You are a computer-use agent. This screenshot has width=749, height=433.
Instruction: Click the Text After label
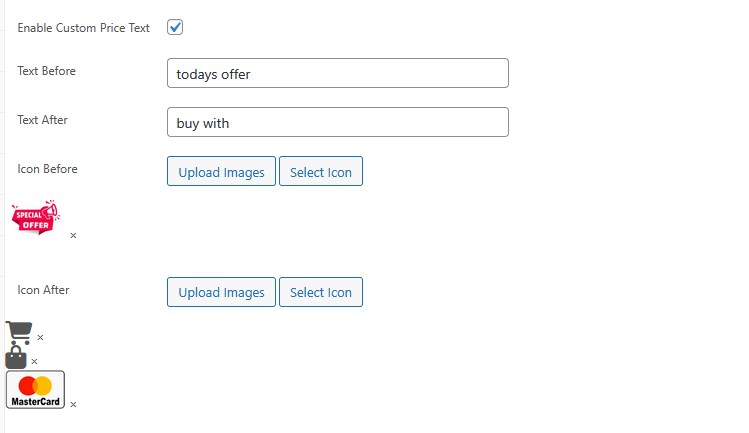coord(42,120)
